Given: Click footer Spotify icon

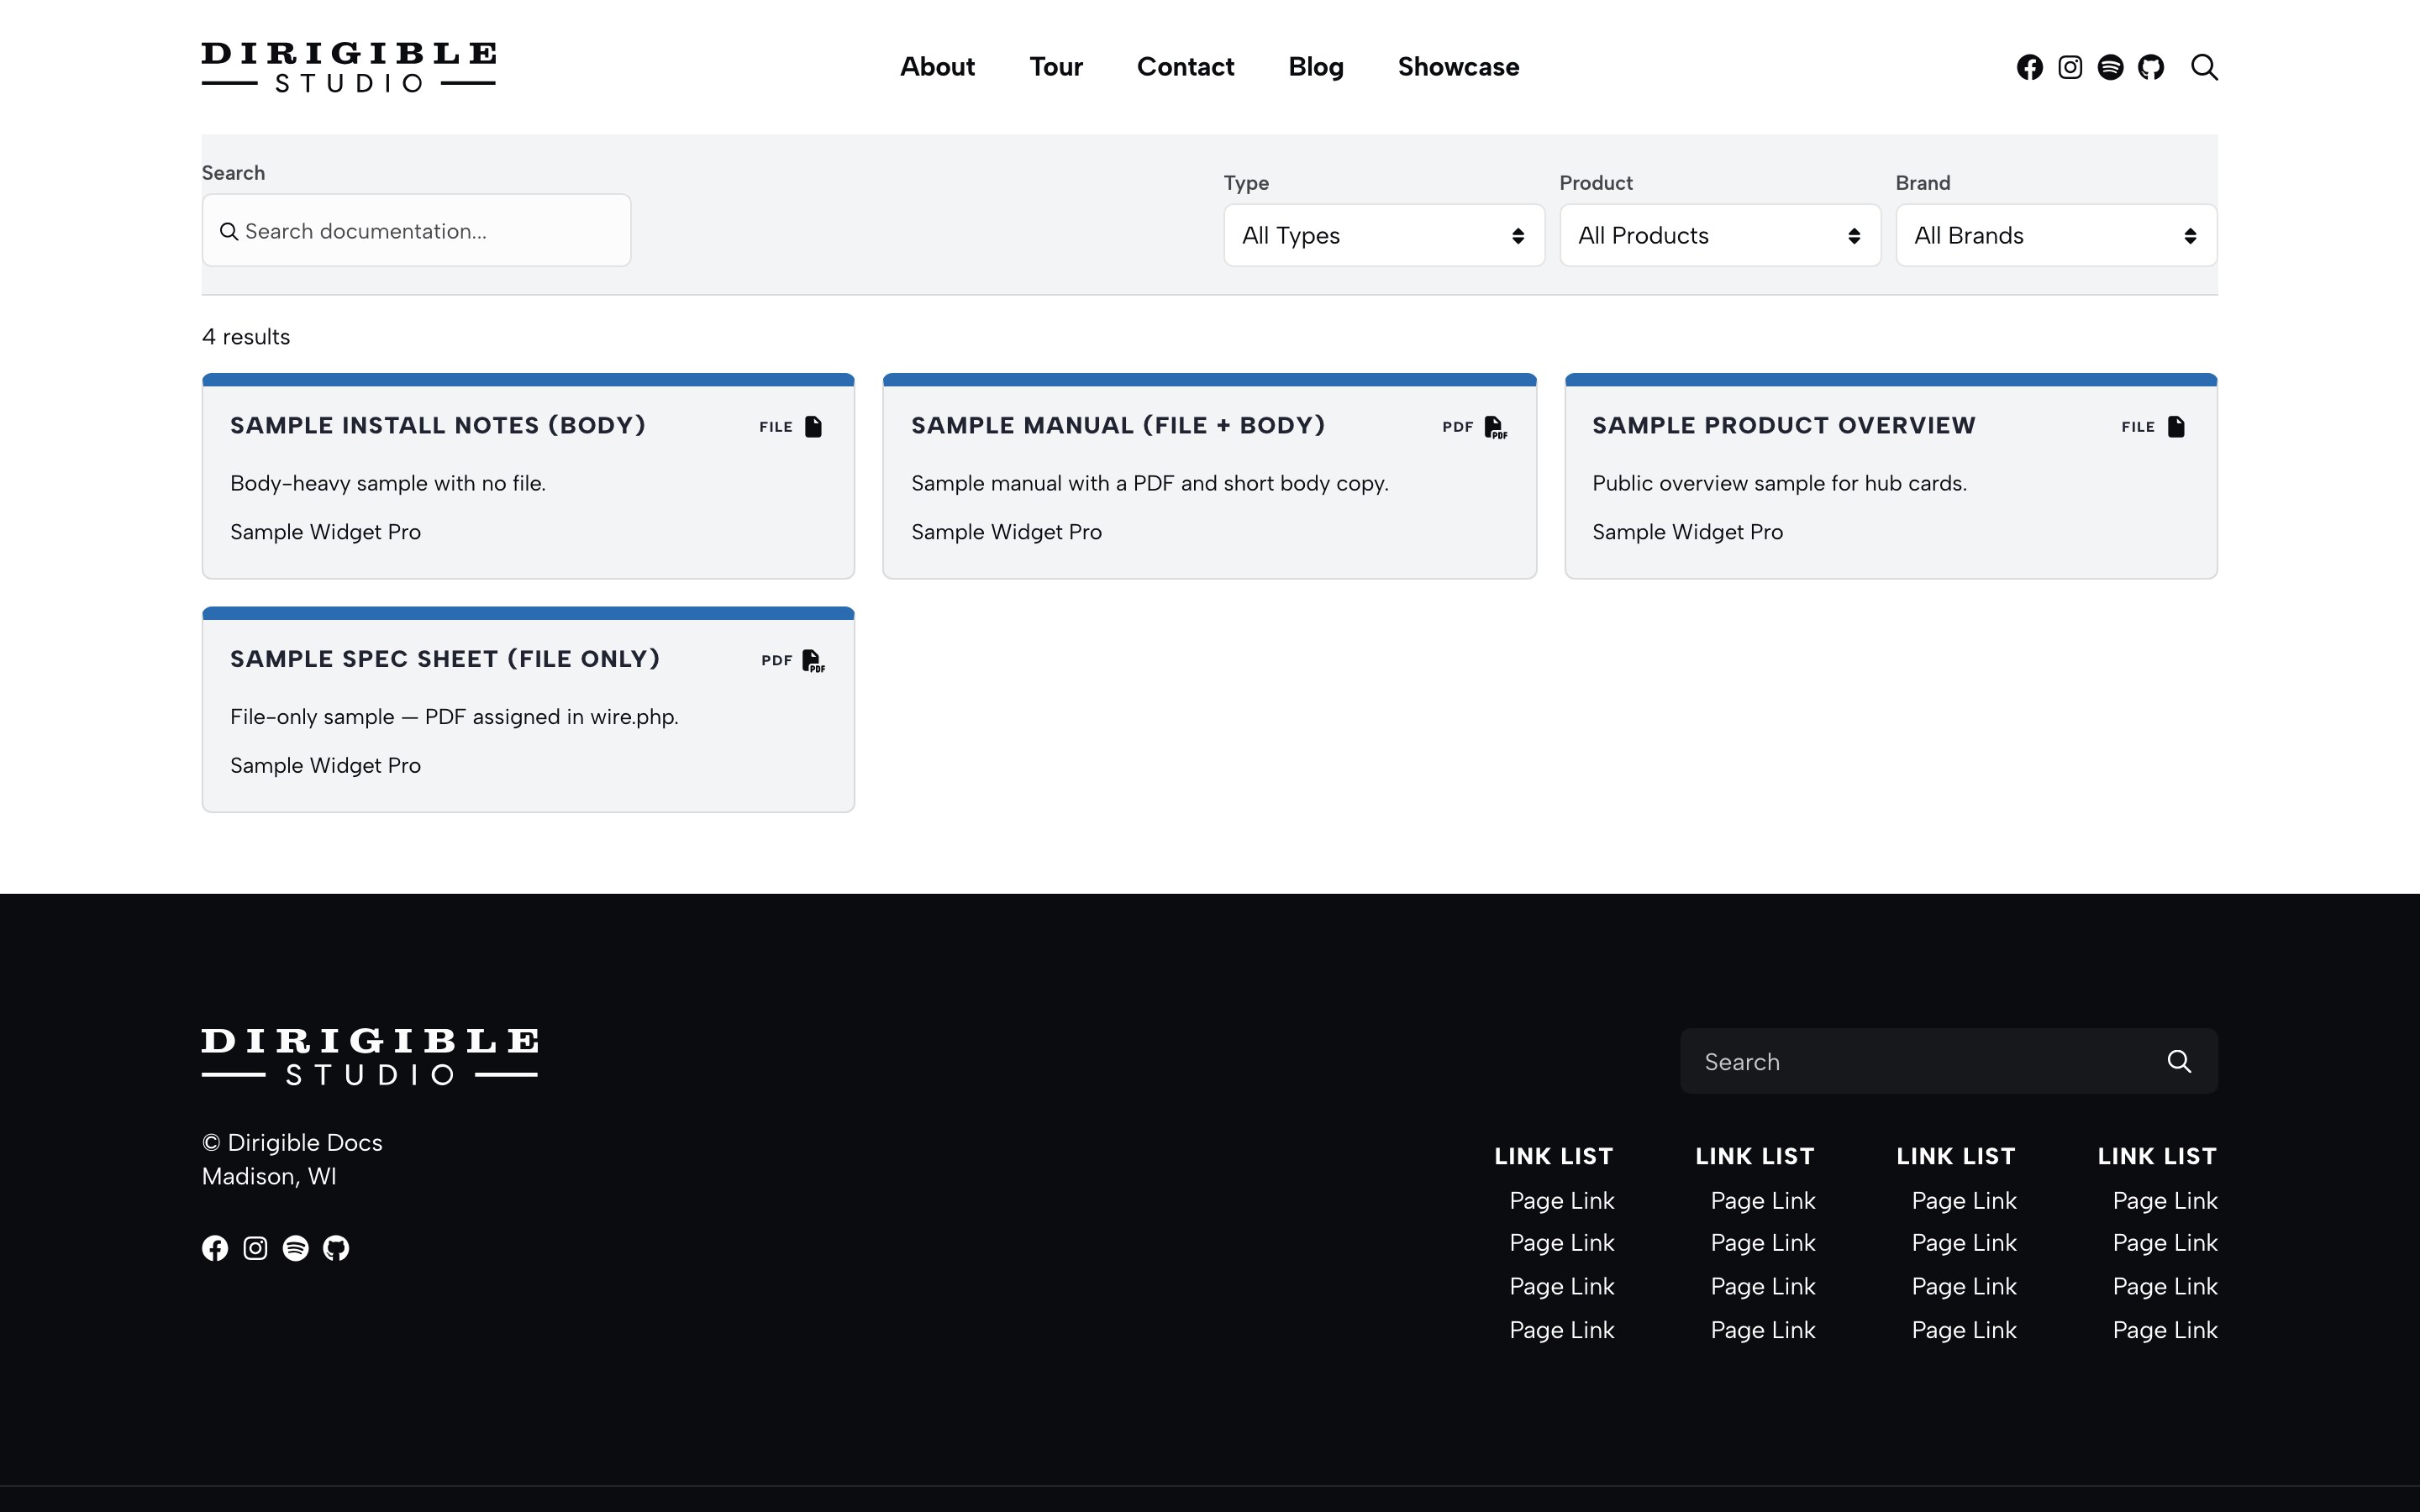Looking at the screenshot, I should [296, 1248].
